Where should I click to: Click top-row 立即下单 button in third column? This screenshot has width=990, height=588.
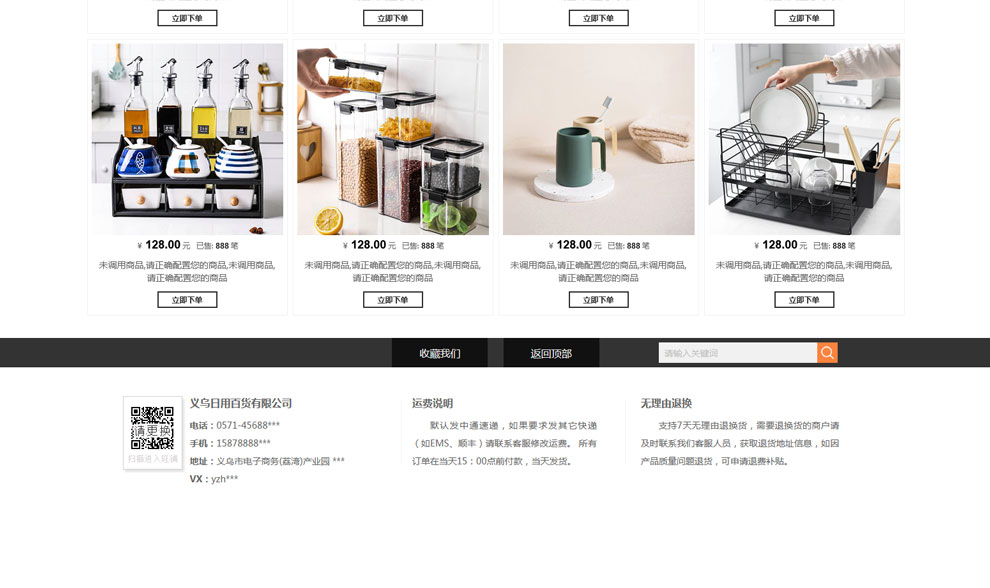[x=599, y=18]
